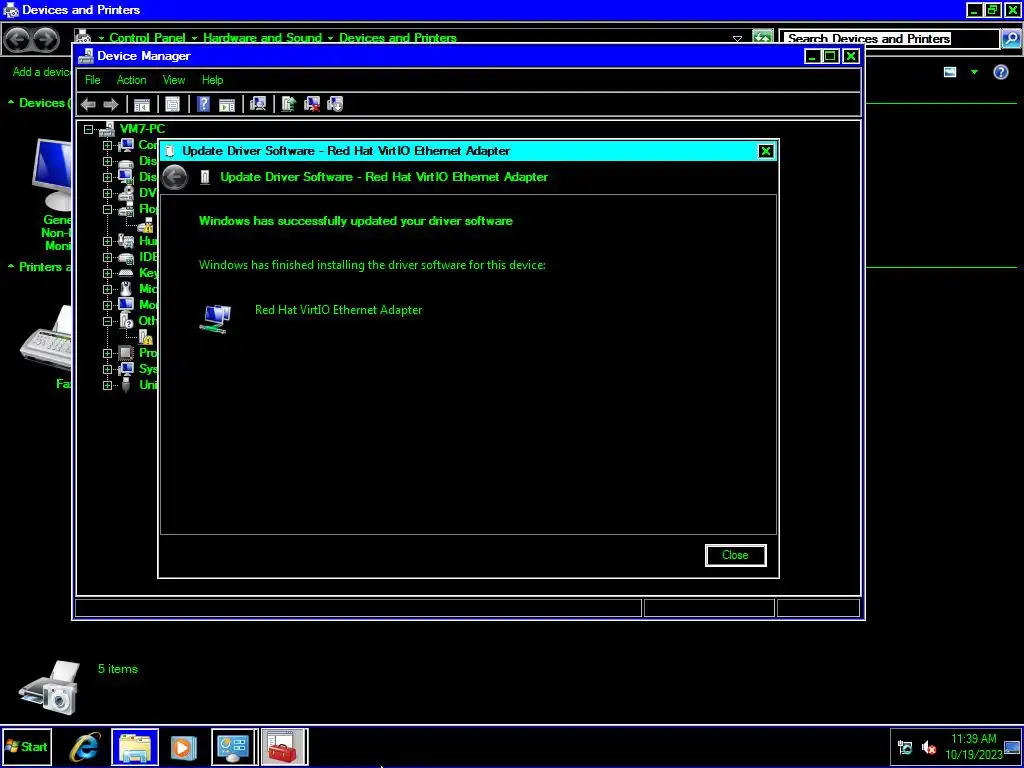
Task: Select the Universal Serial Bus controllers icon
Action: click(x=126, y=385)
